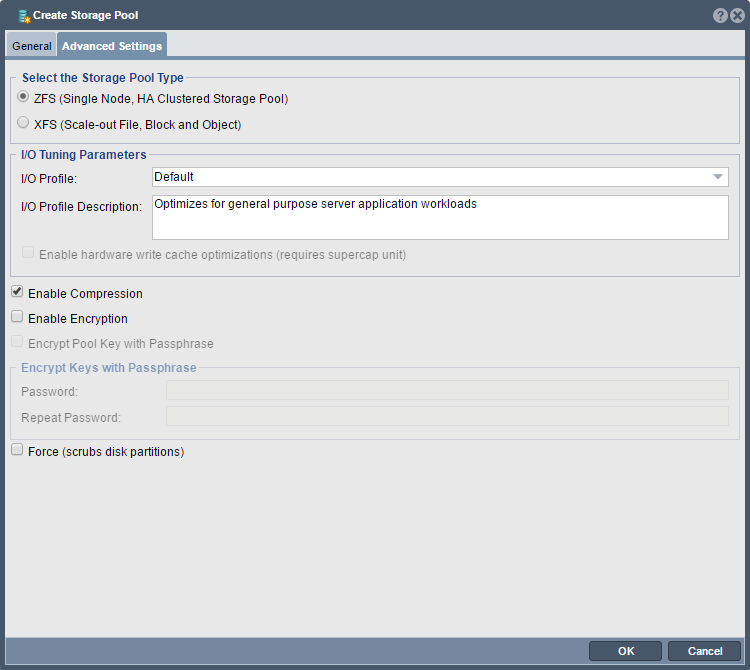750x670 pixels.
Task: Click the 'I/O Tuning Parameters' heading
Action: pos(84,154)
